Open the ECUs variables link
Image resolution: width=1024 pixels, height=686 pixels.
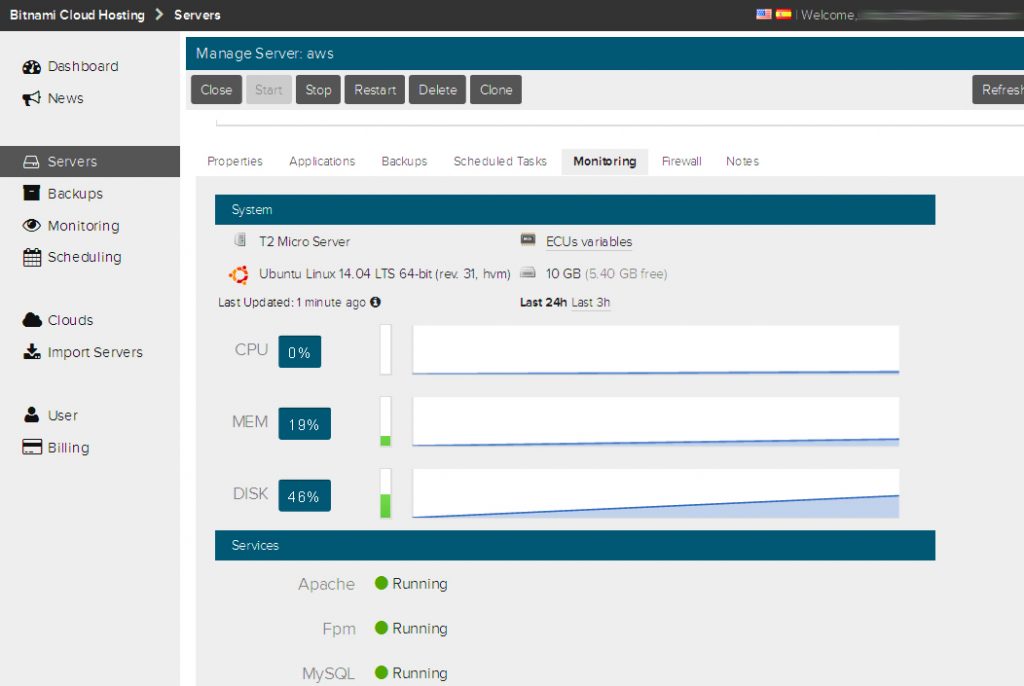[589, 242]
